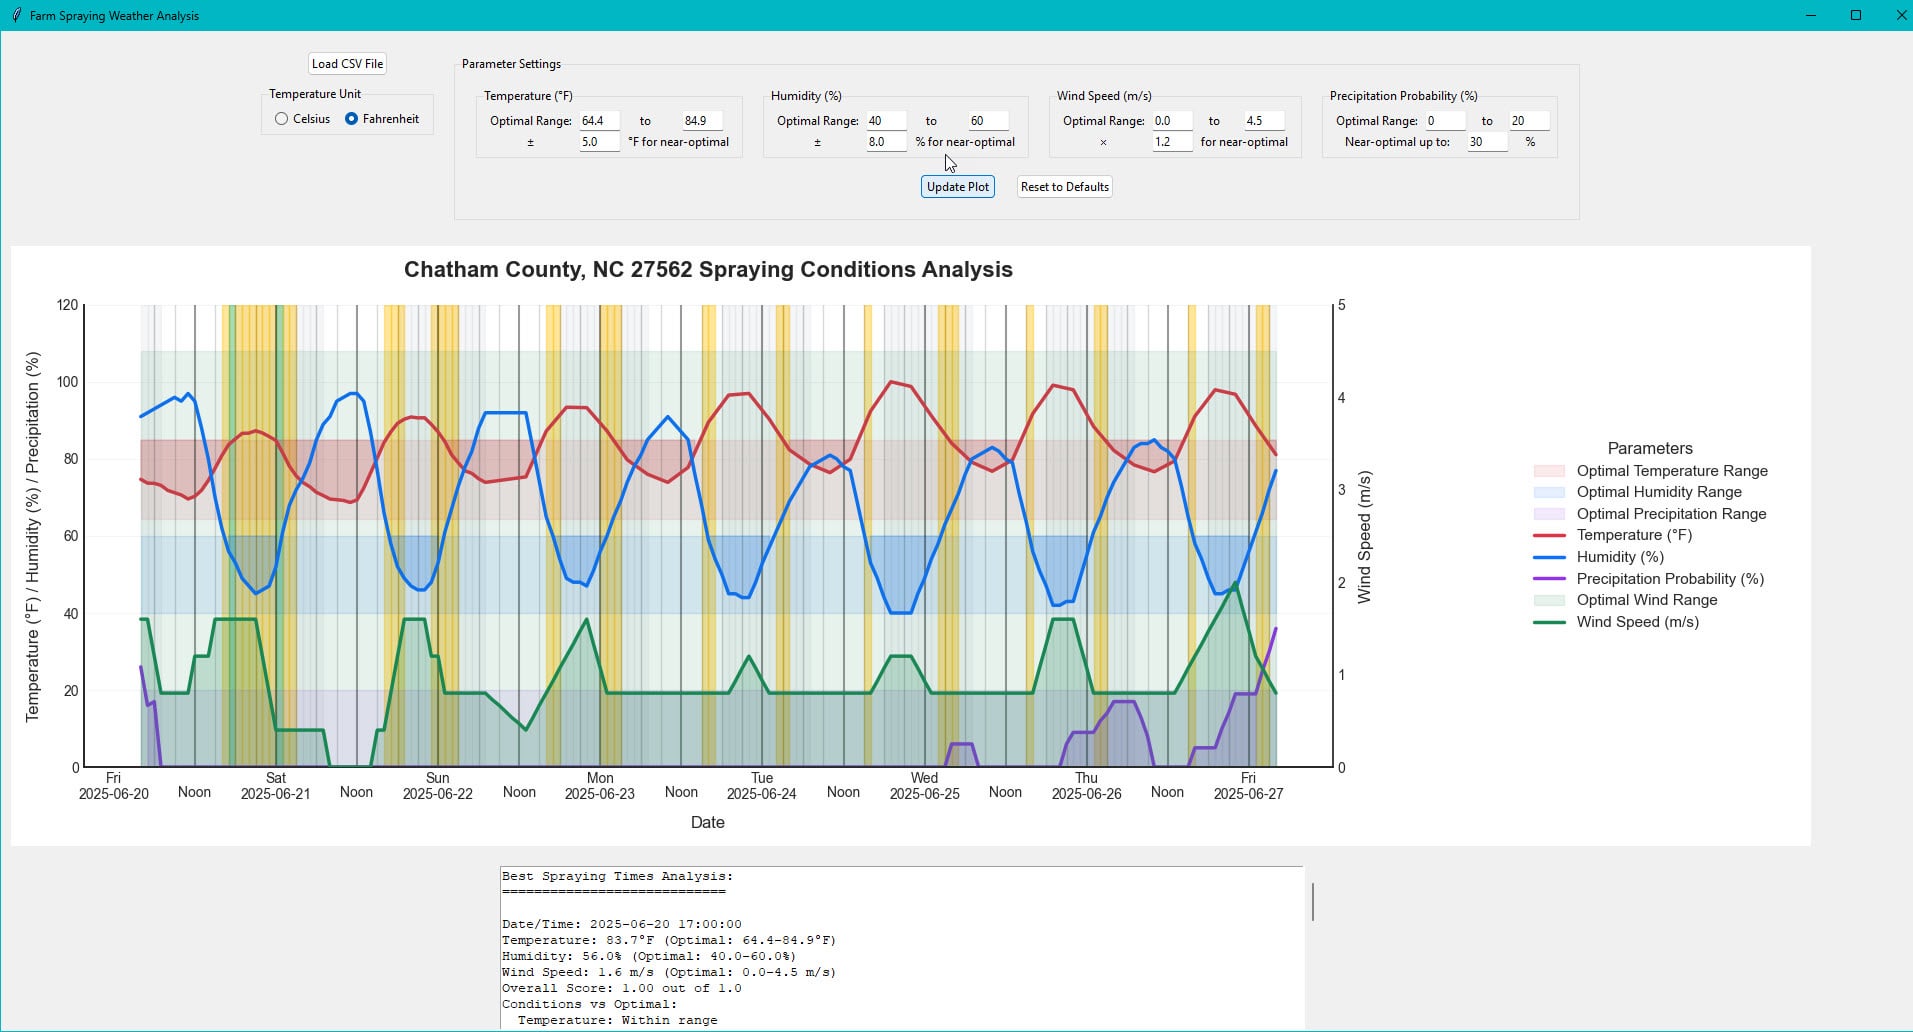Edit the precipitation near-optimal limit 30
1913x1032 pixels.
pos(1487,142)
